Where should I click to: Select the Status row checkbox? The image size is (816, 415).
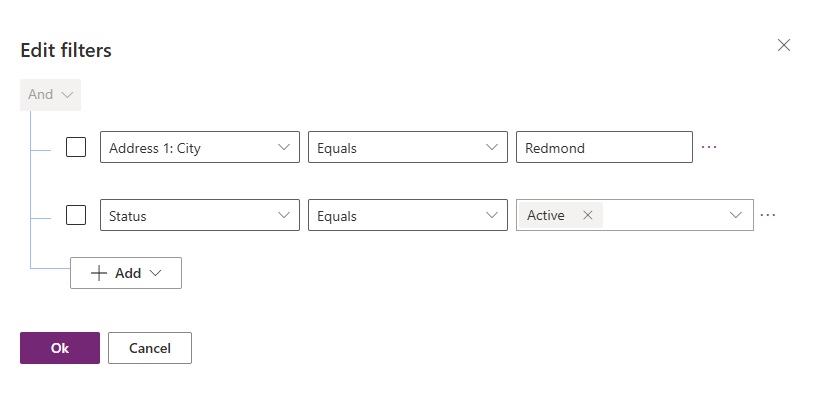(x=76, y=215)
